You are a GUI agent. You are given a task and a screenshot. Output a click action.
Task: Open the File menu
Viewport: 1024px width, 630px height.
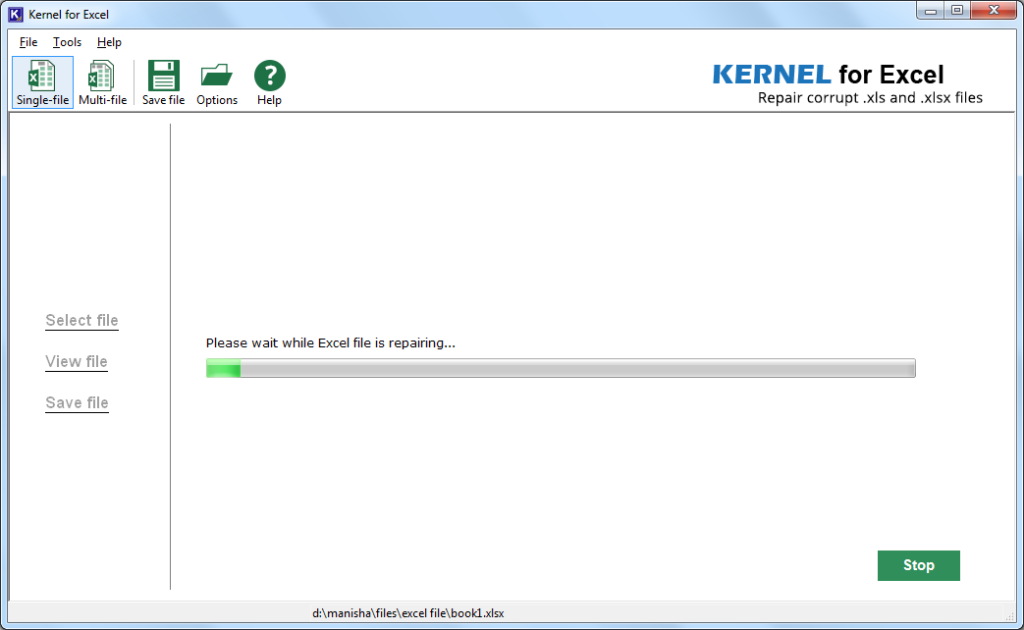click(28, 42)
